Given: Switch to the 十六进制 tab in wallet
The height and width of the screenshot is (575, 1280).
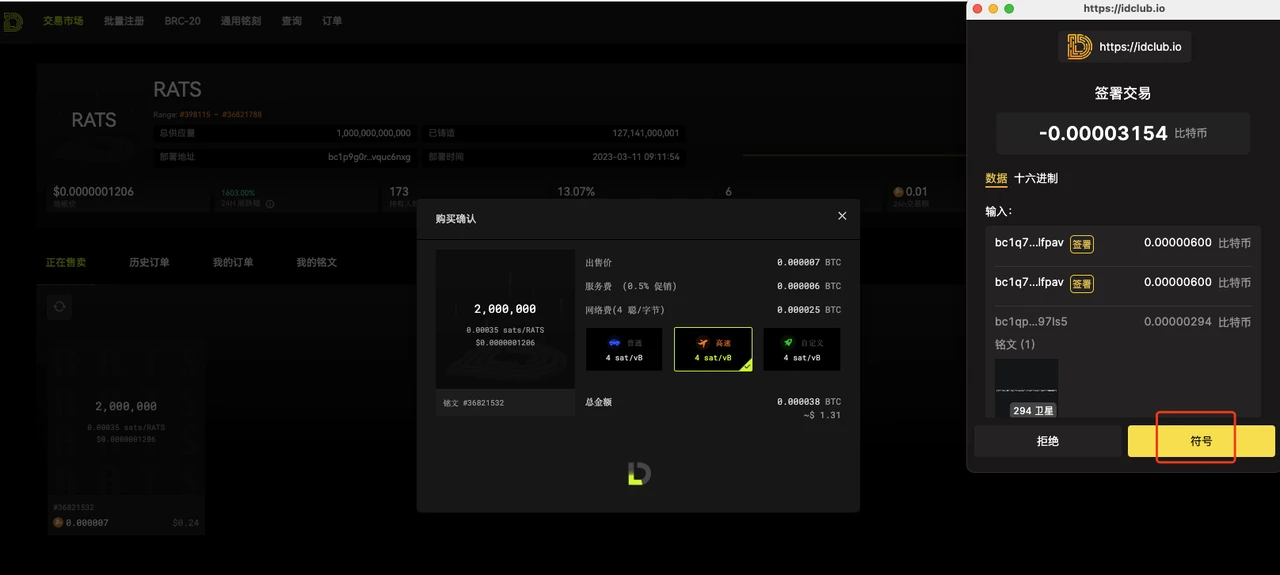Looking at the screenshot, I should click(x=1035, y=179).
